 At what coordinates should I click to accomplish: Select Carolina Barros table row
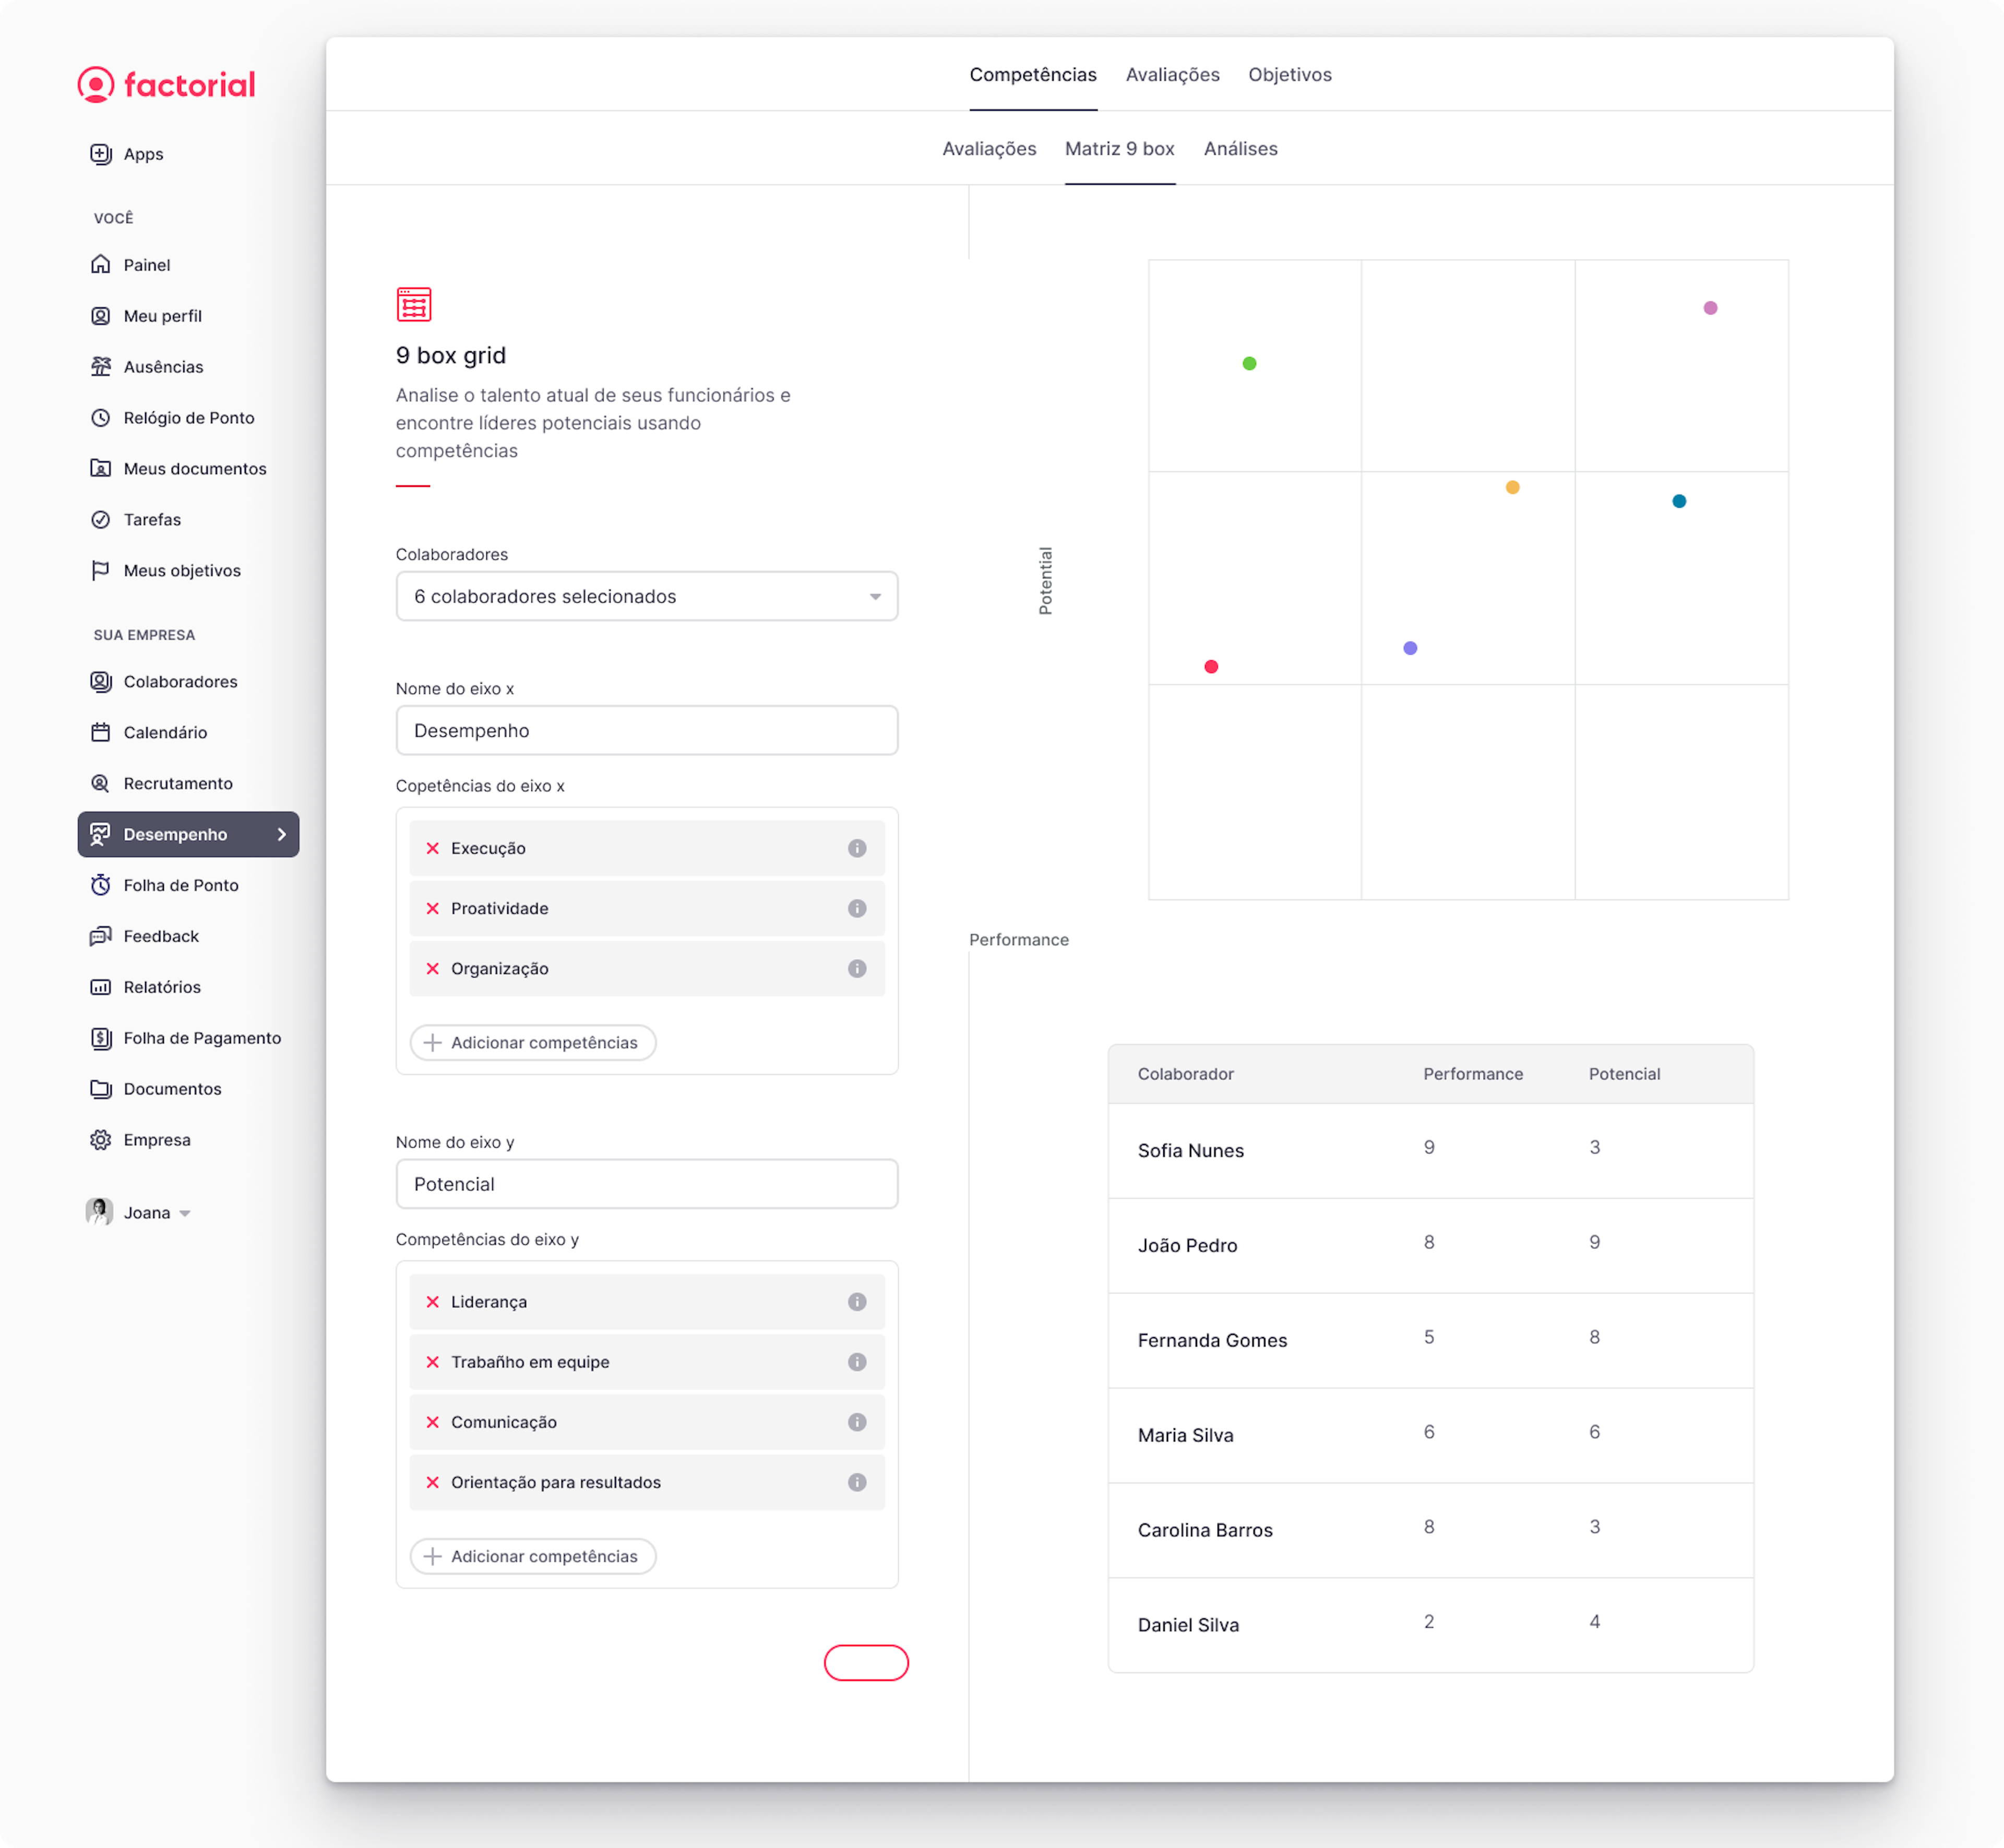1432,1531
